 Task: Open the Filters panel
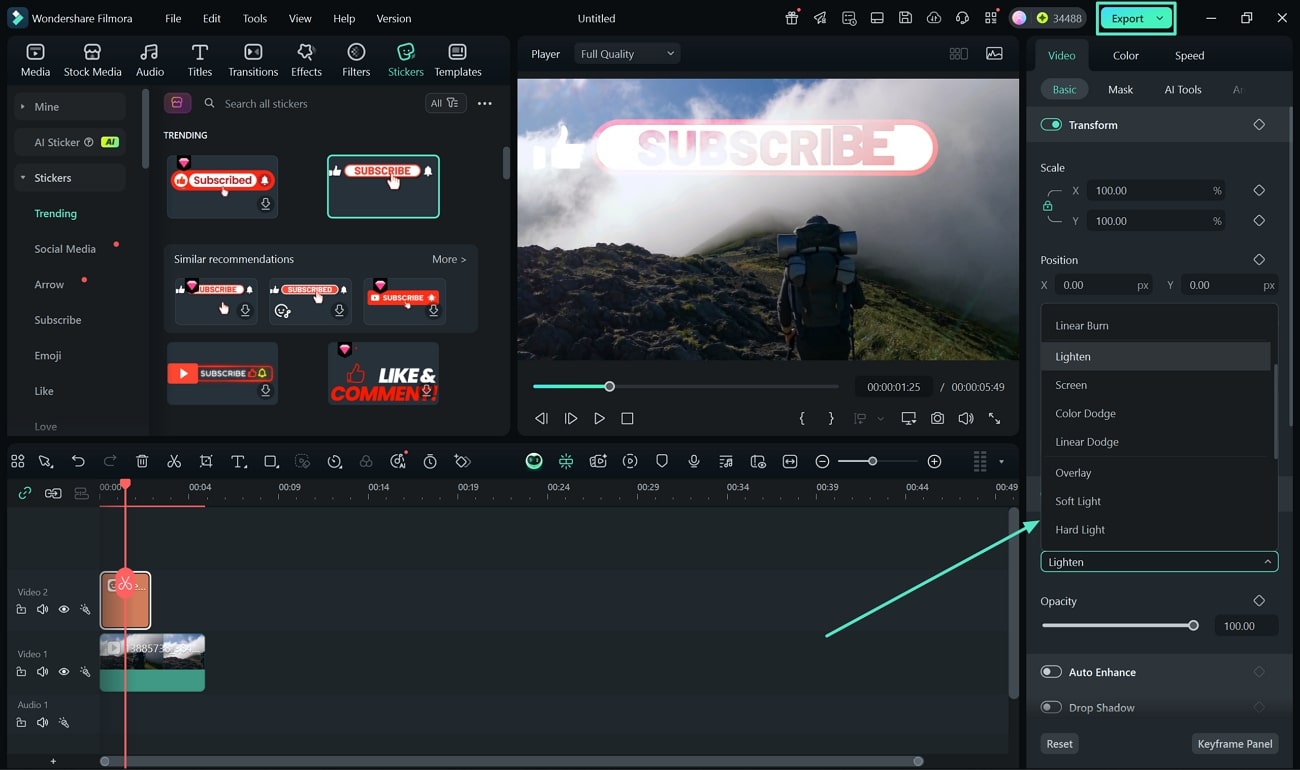tap(356, 60)
